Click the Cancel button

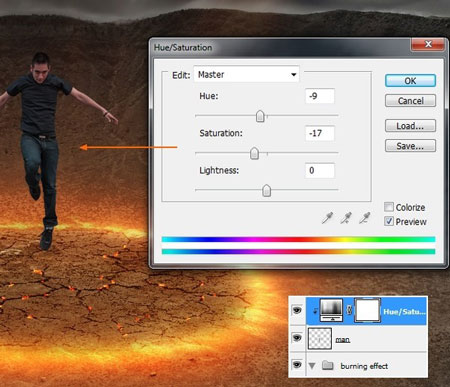pyautogui.click(x=410, y=101)
